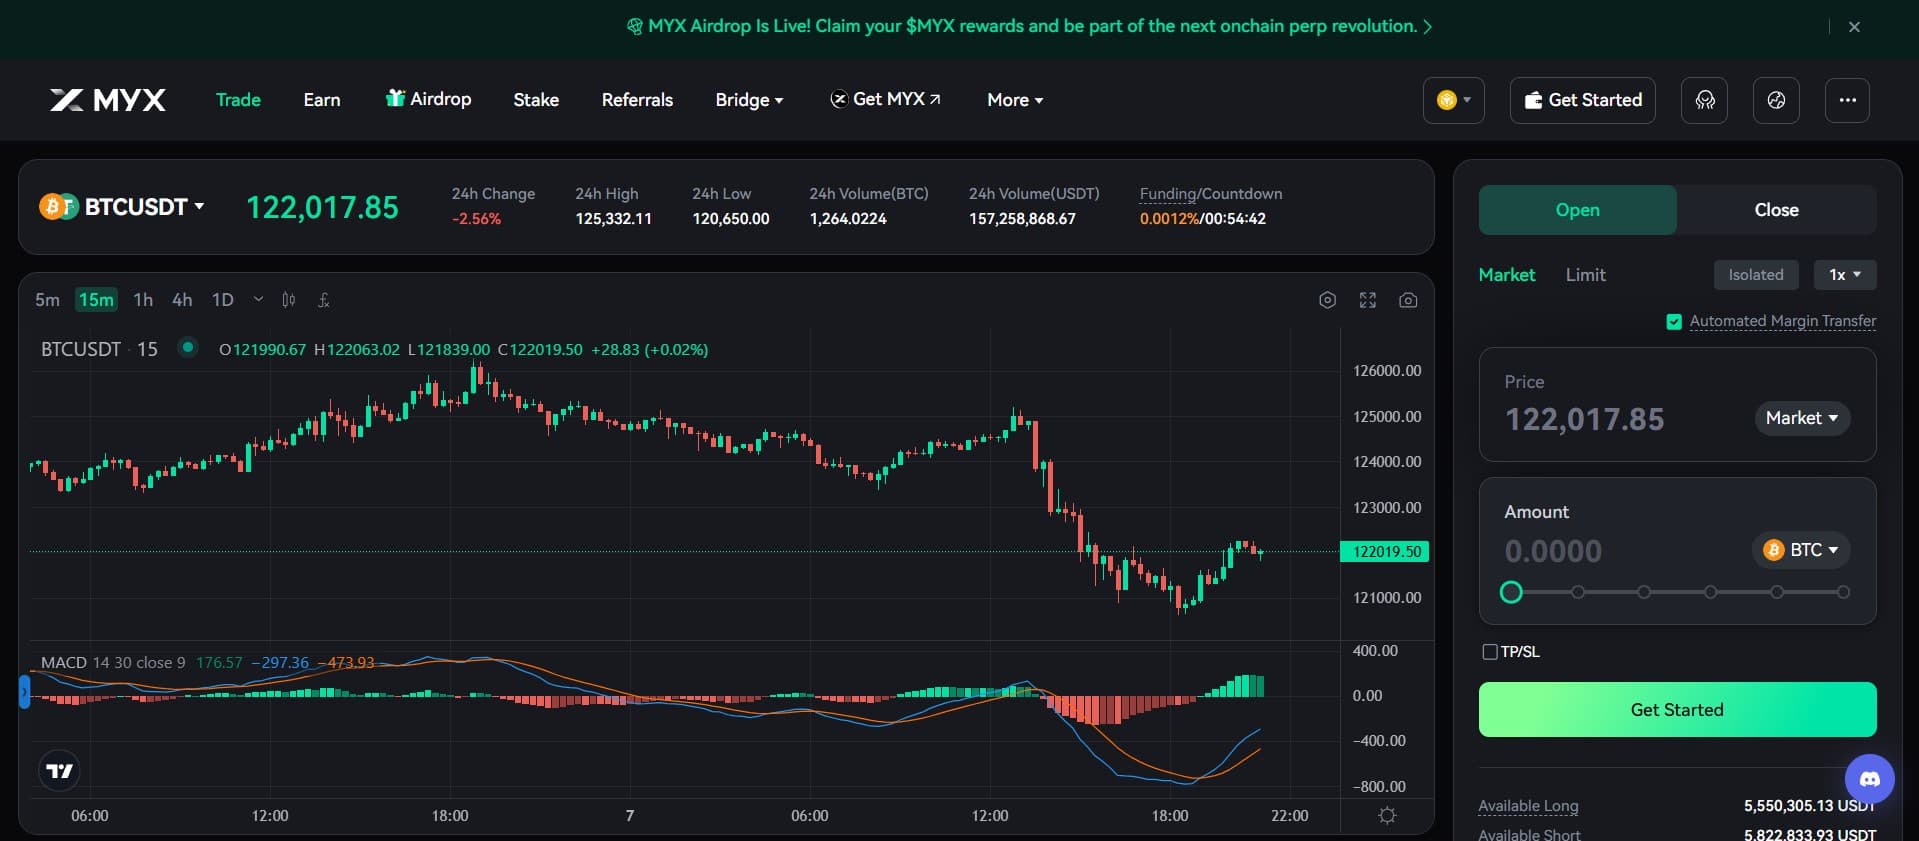Open the Discord chat bubble
1919x841 pixels.
[x=1869, y=779]
